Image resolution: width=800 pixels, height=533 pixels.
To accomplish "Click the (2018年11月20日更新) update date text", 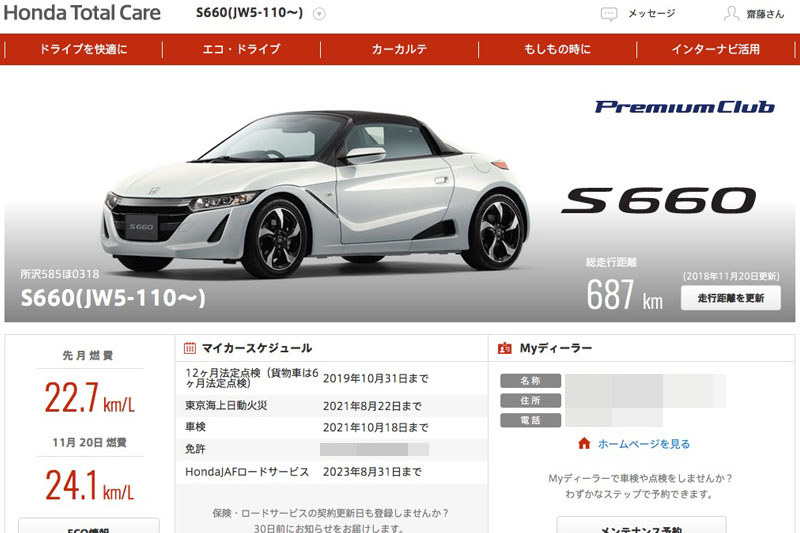I will (731, 276).
